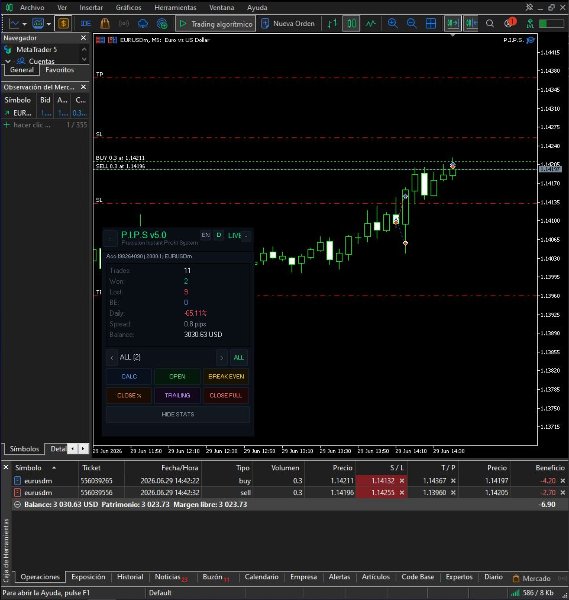Click the green connection level bar
This screenshot has height=600, width=569.
pos(551,24)
